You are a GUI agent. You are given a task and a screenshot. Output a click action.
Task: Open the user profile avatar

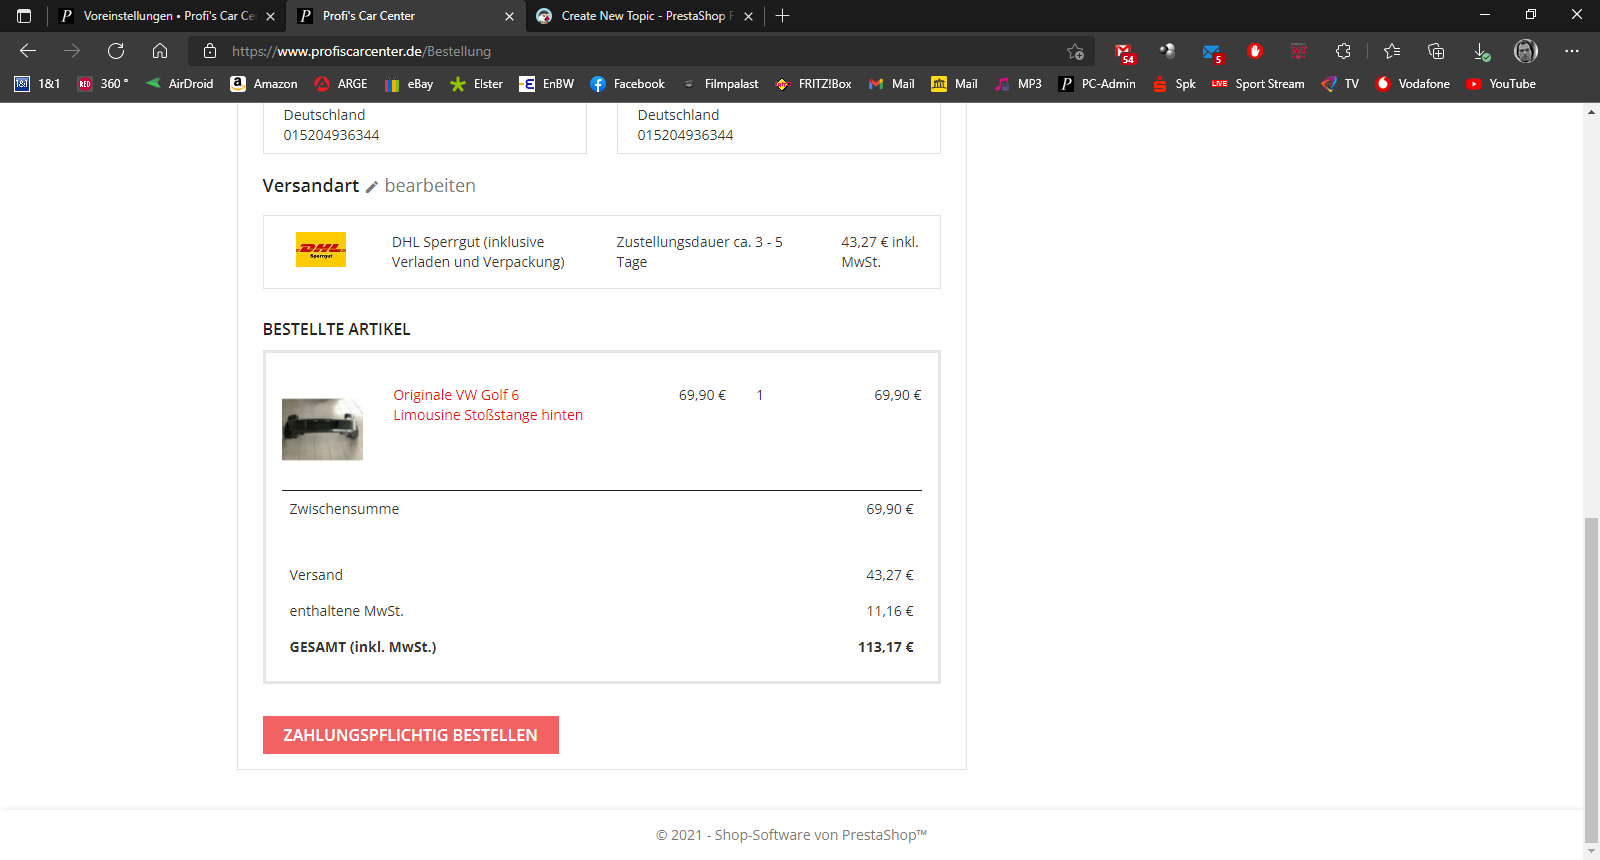[1526, 51]
